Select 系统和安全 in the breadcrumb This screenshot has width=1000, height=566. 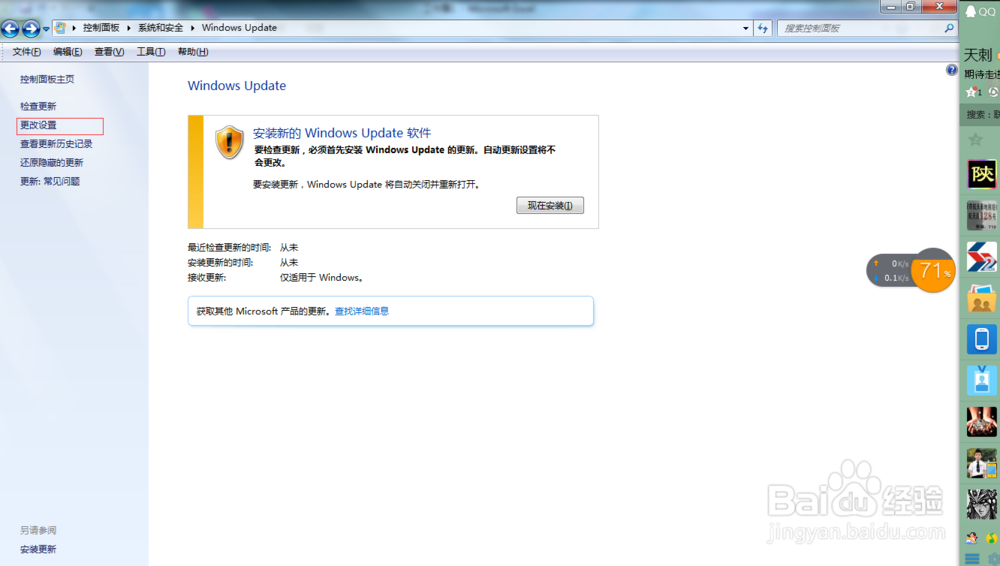pos(161,27)
